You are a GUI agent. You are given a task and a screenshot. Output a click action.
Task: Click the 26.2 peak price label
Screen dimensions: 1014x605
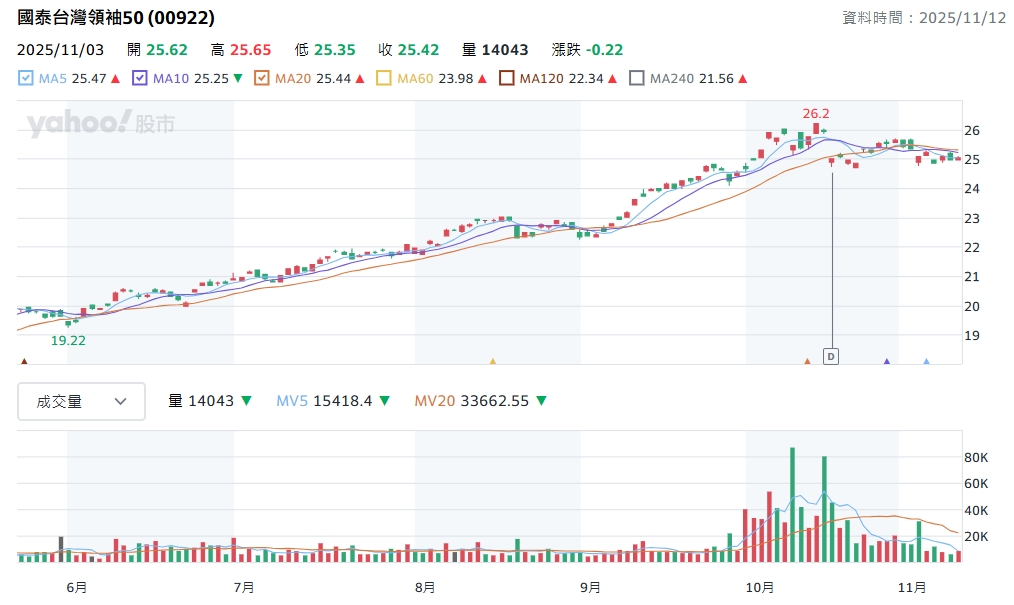click(817, 113)
